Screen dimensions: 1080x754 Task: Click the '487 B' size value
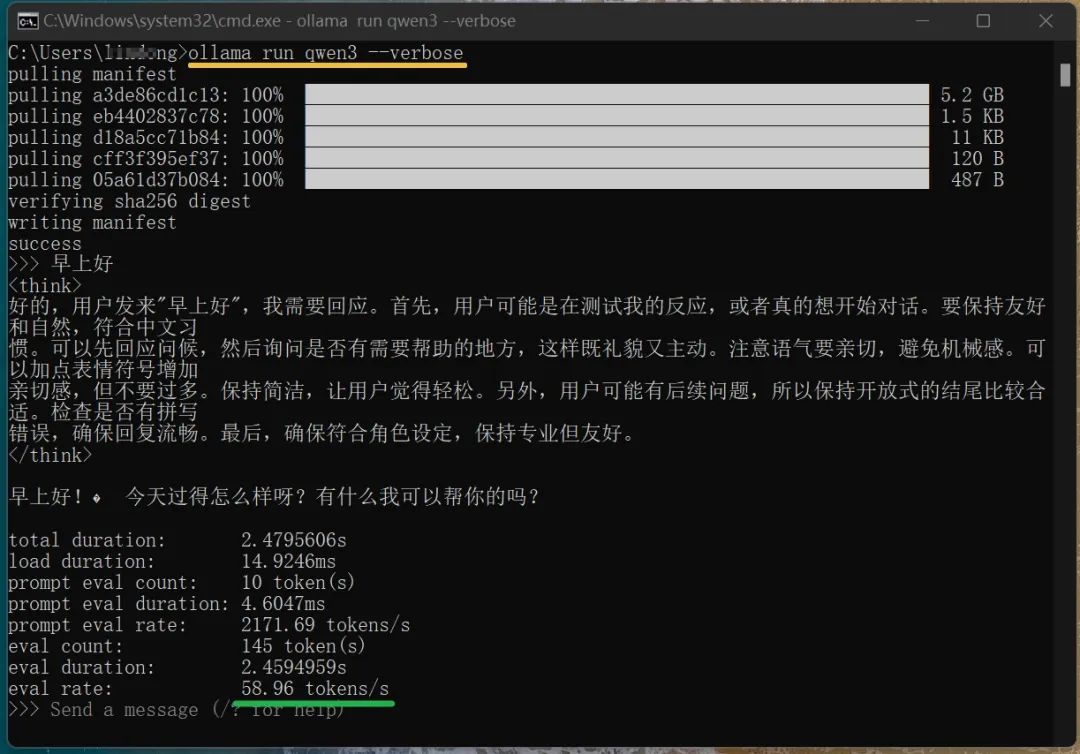[x=977, y=180]
